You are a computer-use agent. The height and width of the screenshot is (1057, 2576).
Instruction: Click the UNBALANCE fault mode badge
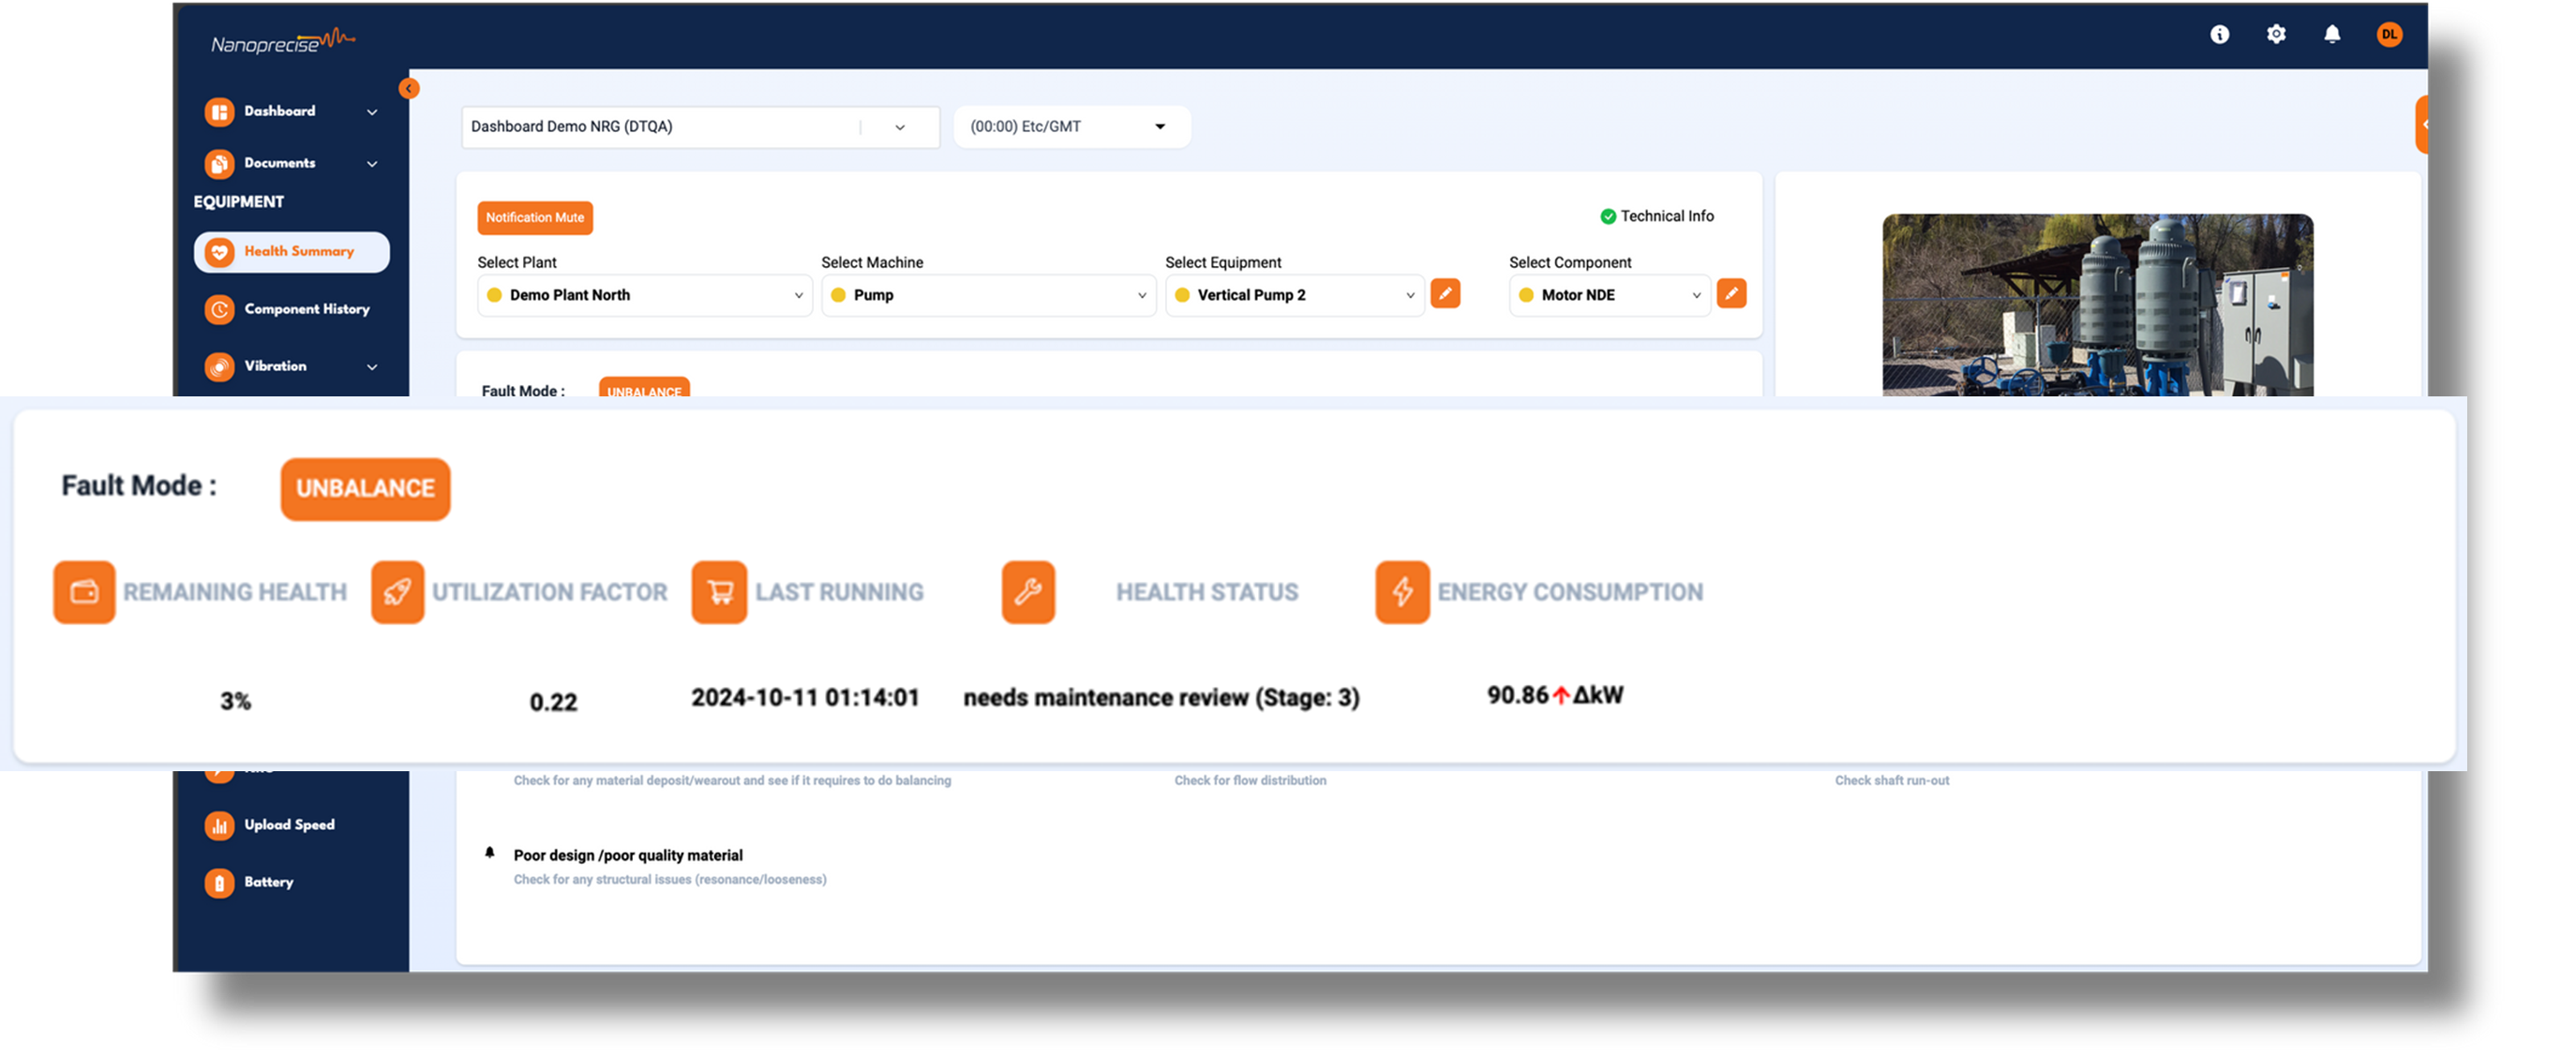coord(365,489)
